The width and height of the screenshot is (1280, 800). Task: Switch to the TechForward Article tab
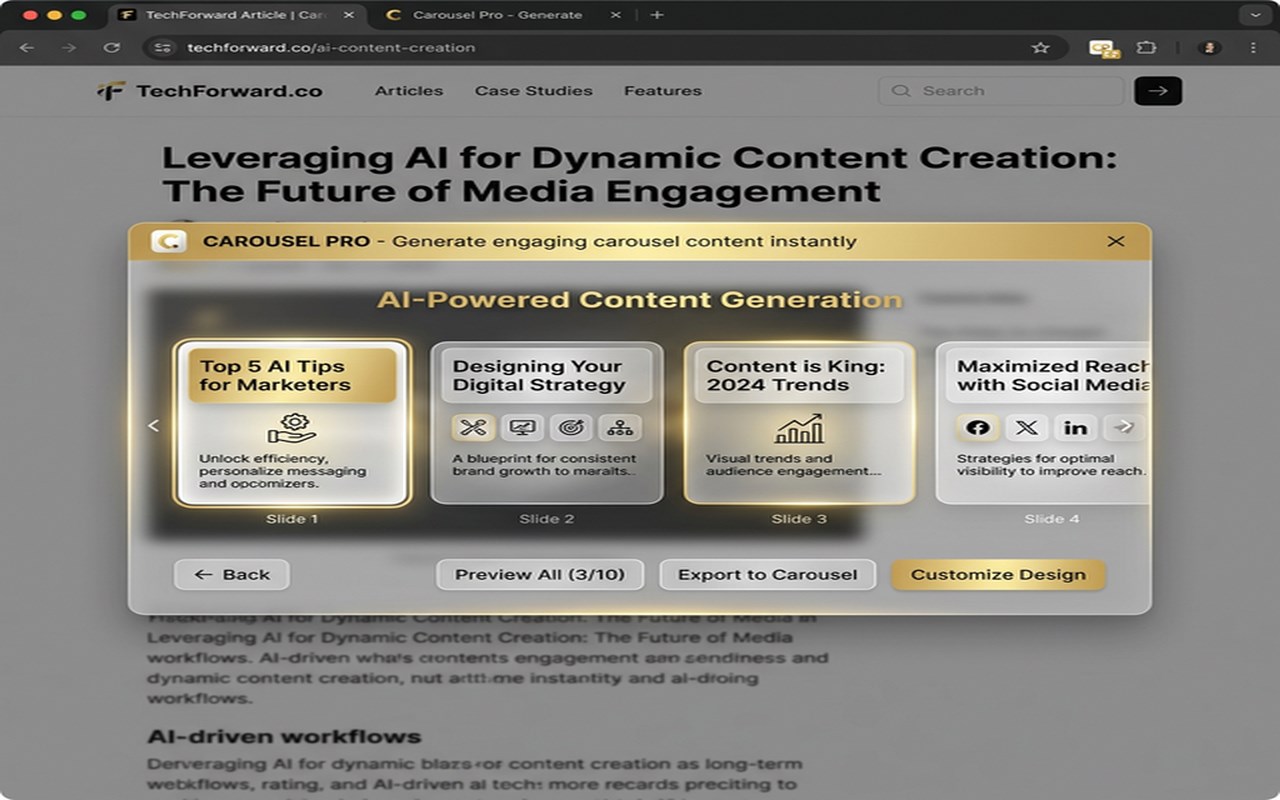tap(237, 15)
